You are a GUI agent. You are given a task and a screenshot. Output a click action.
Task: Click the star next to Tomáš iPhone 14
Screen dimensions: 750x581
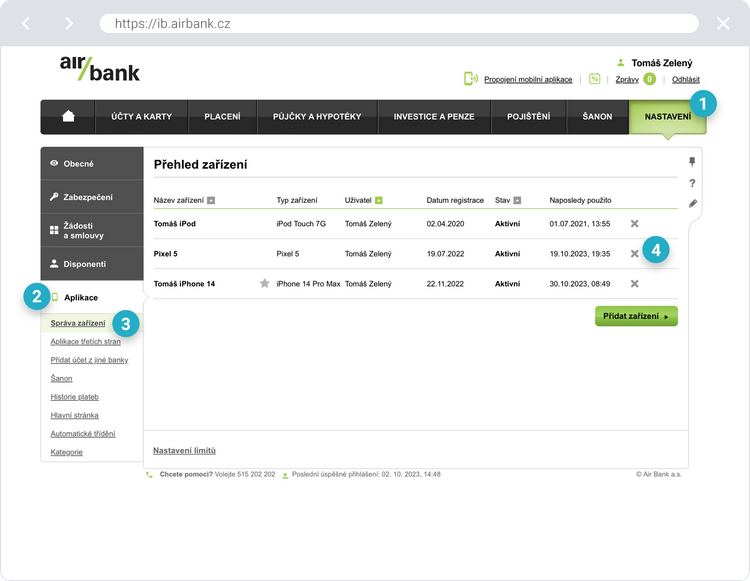[265, 284]
